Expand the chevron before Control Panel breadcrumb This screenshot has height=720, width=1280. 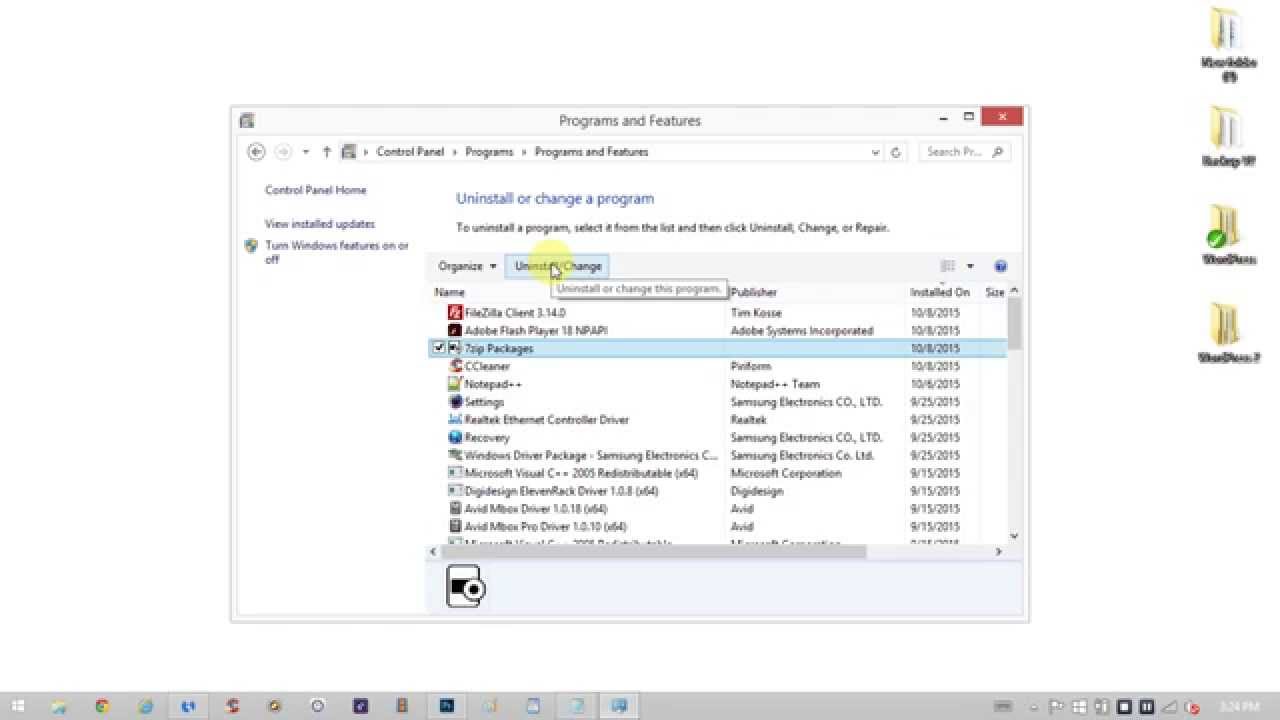point(366,152)
